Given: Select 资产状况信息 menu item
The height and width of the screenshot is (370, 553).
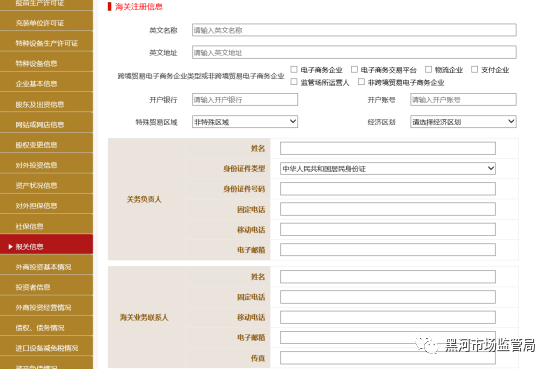Looking at the screenshot, I should (x=46, y=185).
